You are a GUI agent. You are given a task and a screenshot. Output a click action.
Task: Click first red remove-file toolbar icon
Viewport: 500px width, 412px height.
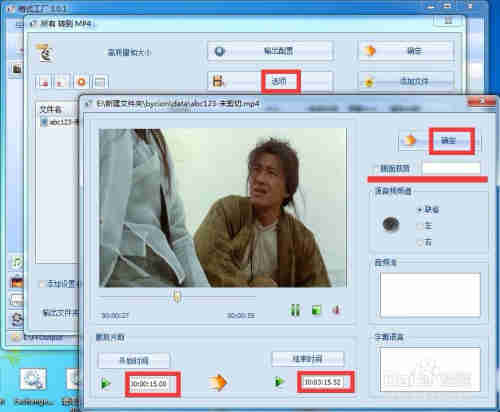coord(44,82)
